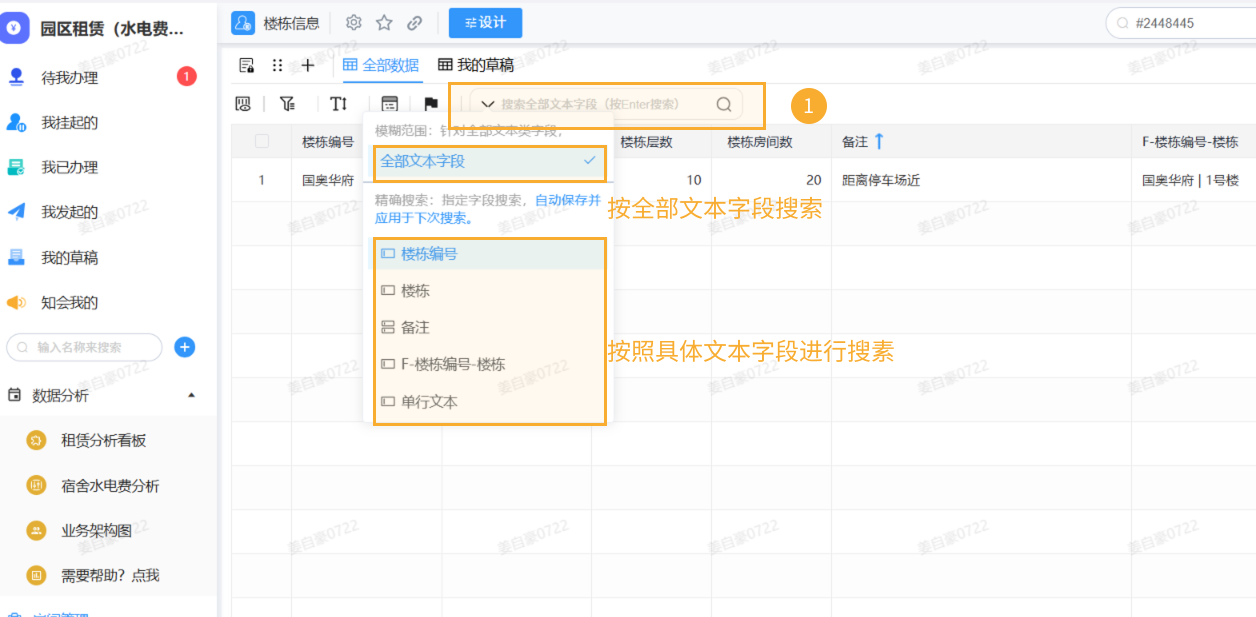Open 我挂起的 in the sidebar
Image resolution: width=1256 pixels, height=617 pixels.
tap(69, 122)
